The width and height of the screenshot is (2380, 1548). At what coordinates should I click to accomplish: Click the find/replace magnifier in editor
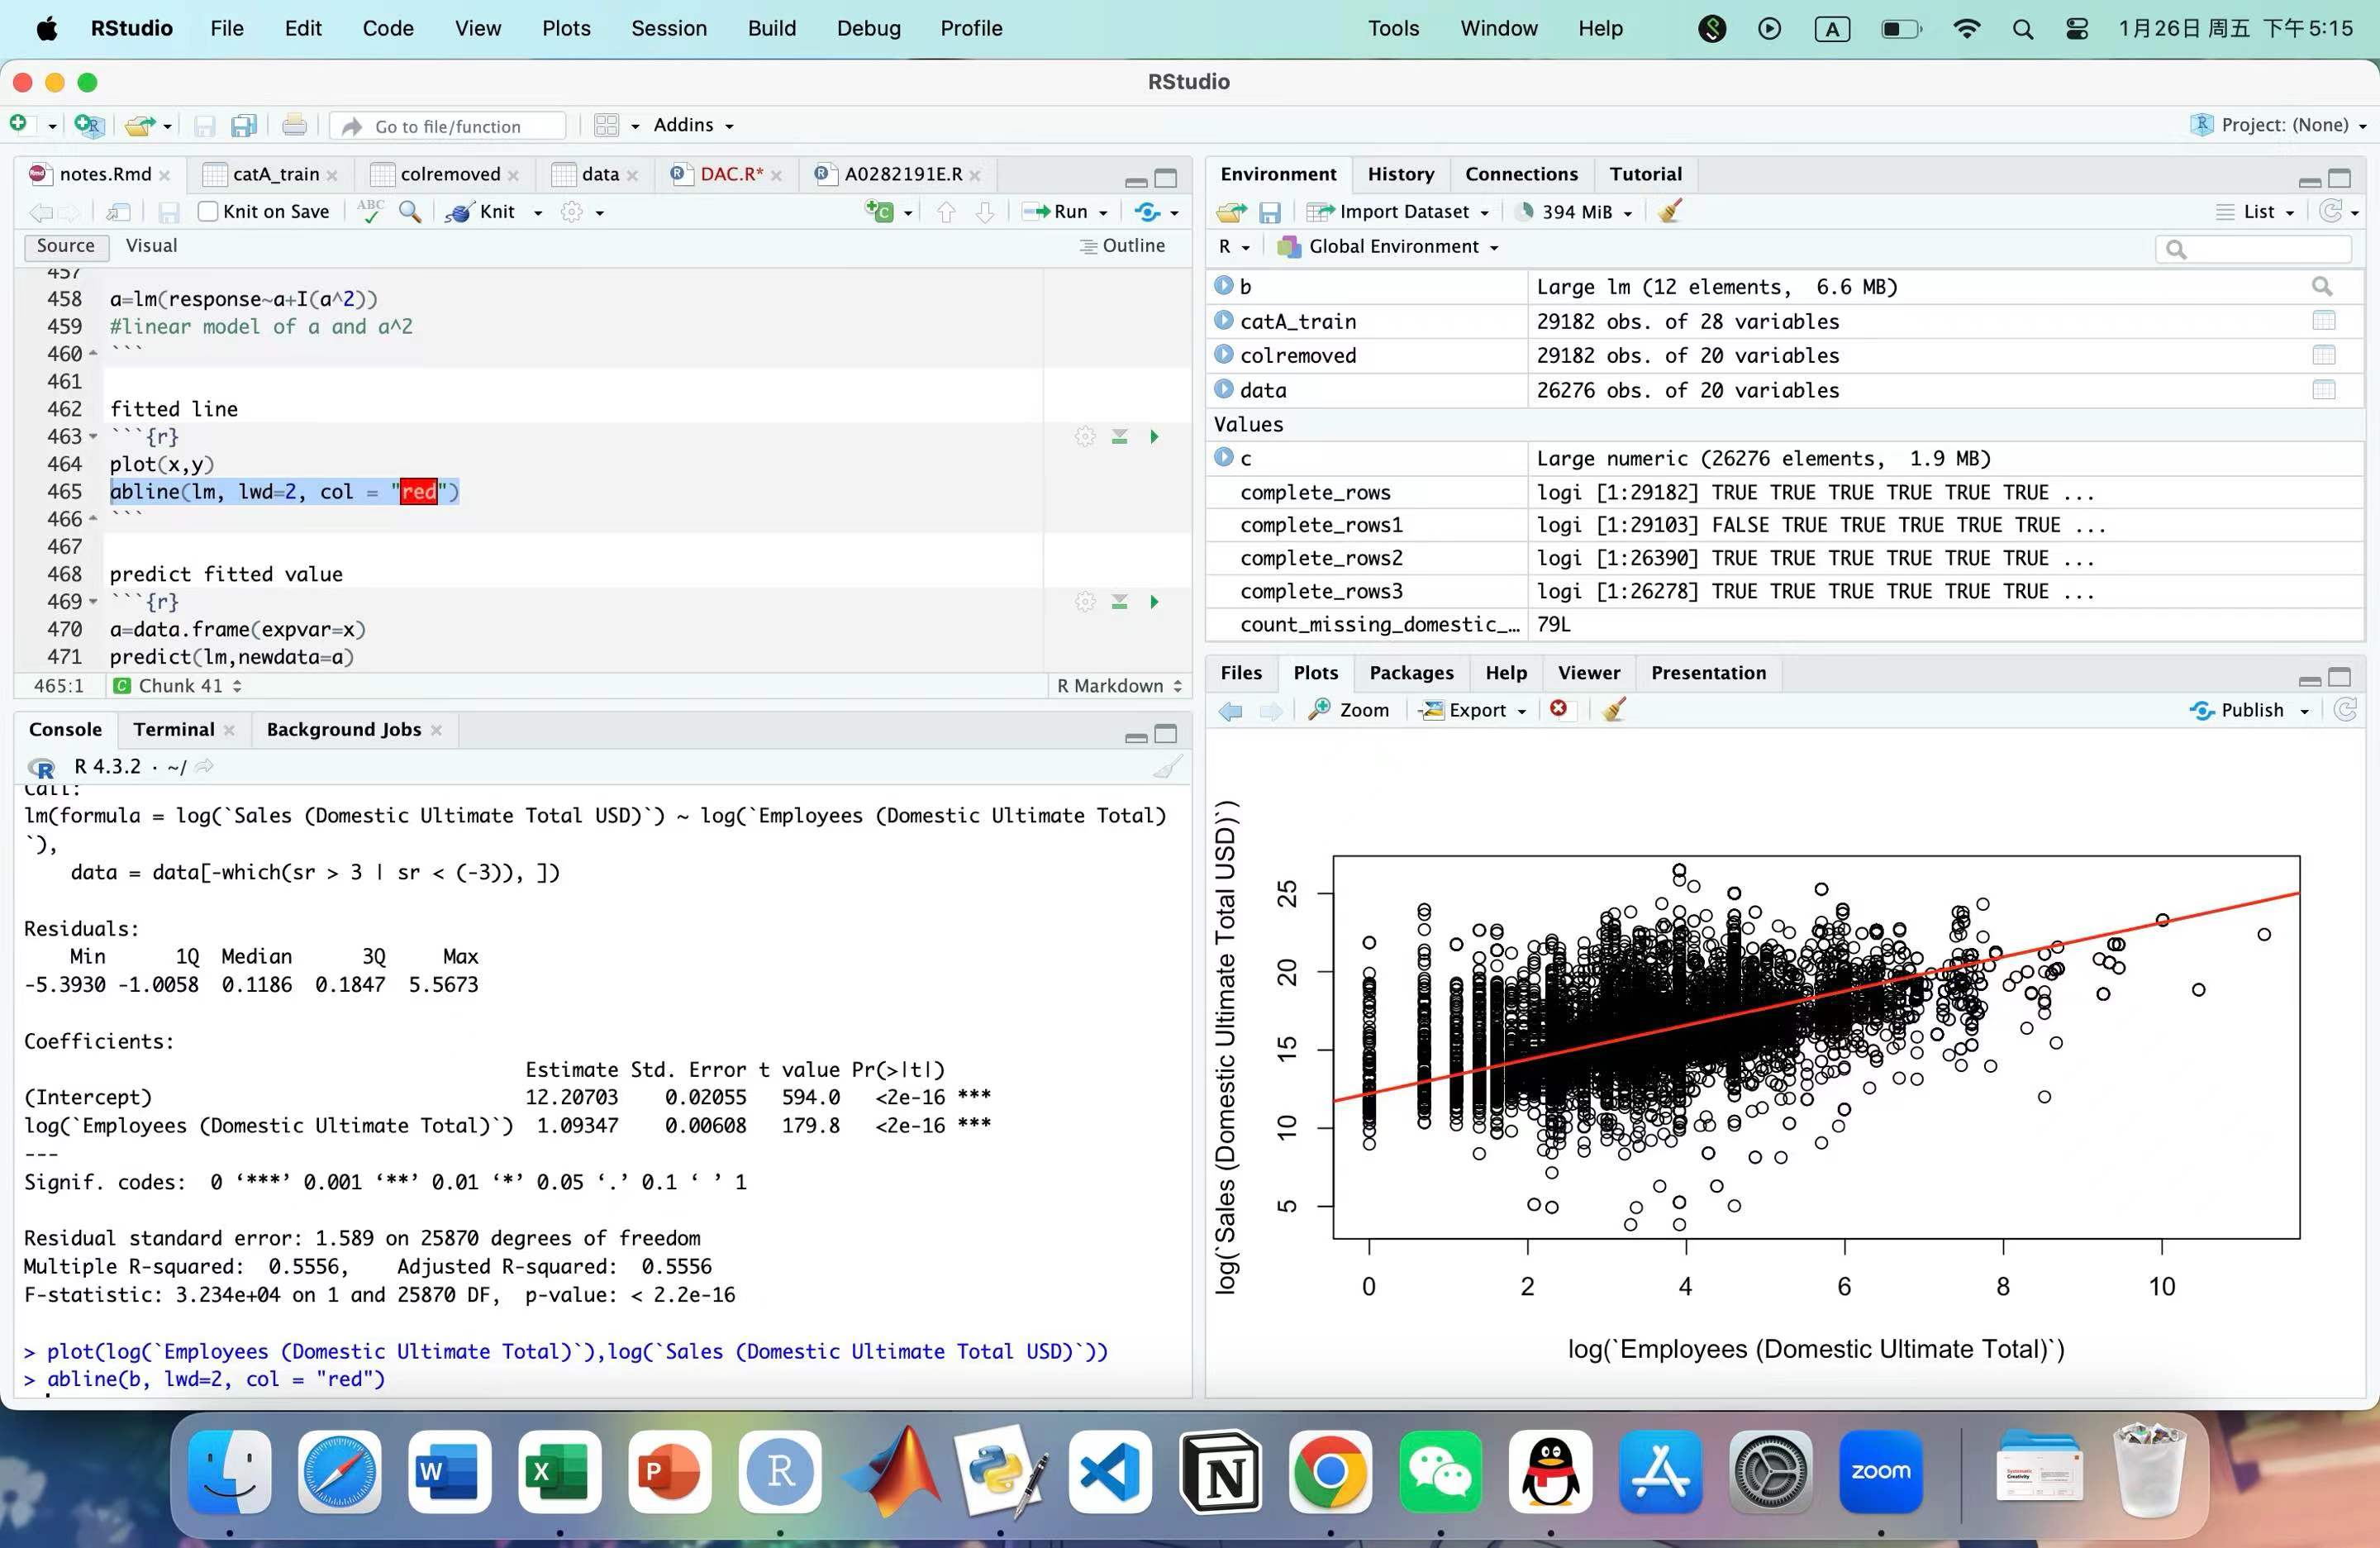tap(410, 212)
